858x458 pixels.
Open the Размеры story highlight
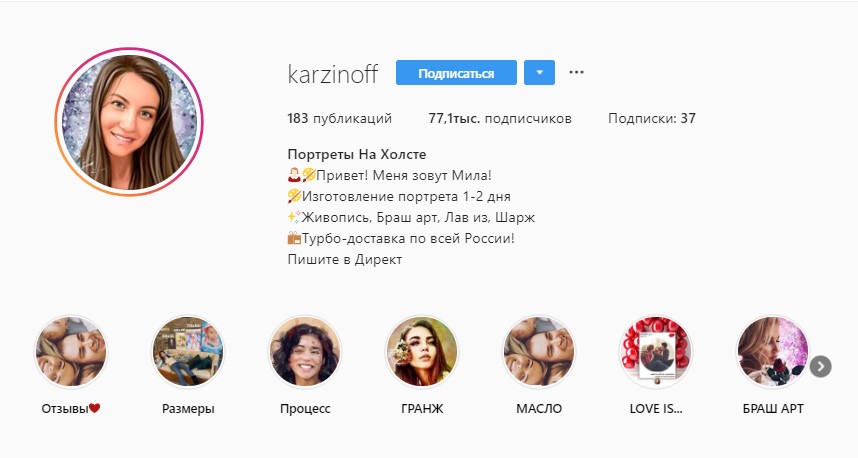pos(188,351)
